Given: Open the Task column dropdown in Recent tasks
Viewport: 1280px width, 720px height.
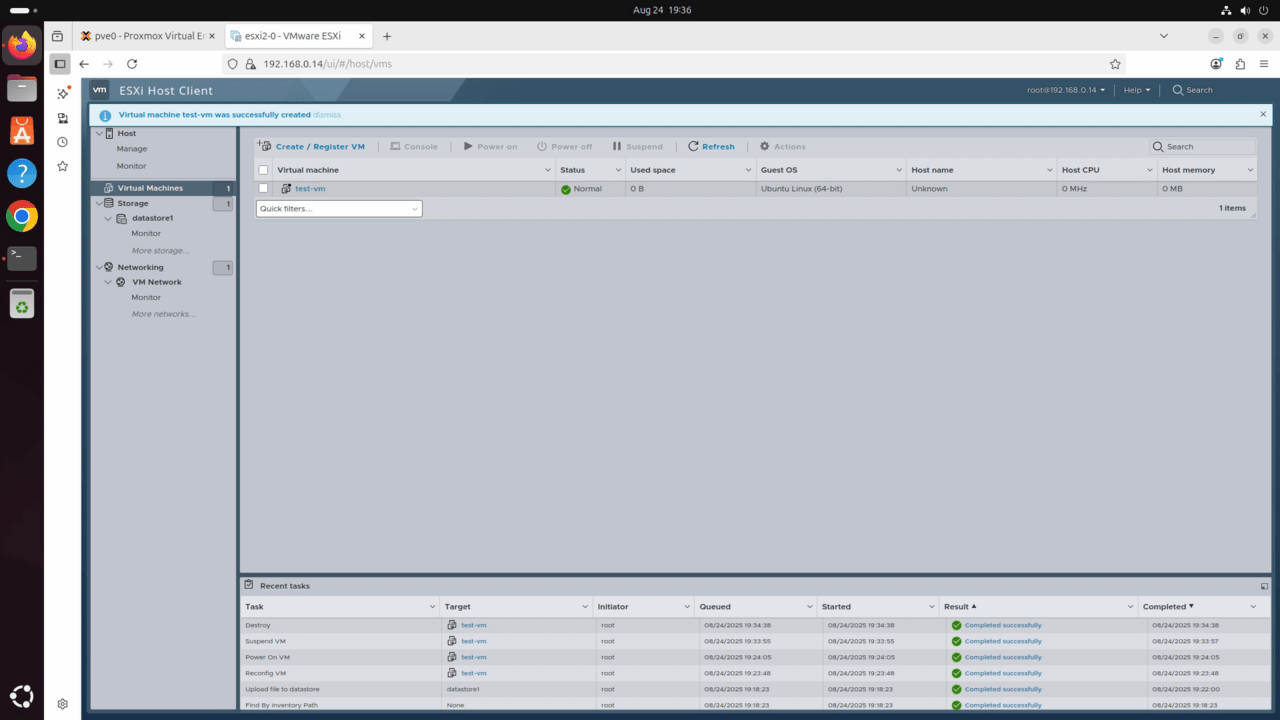Looking at the screenshot, I should [433, 607].
